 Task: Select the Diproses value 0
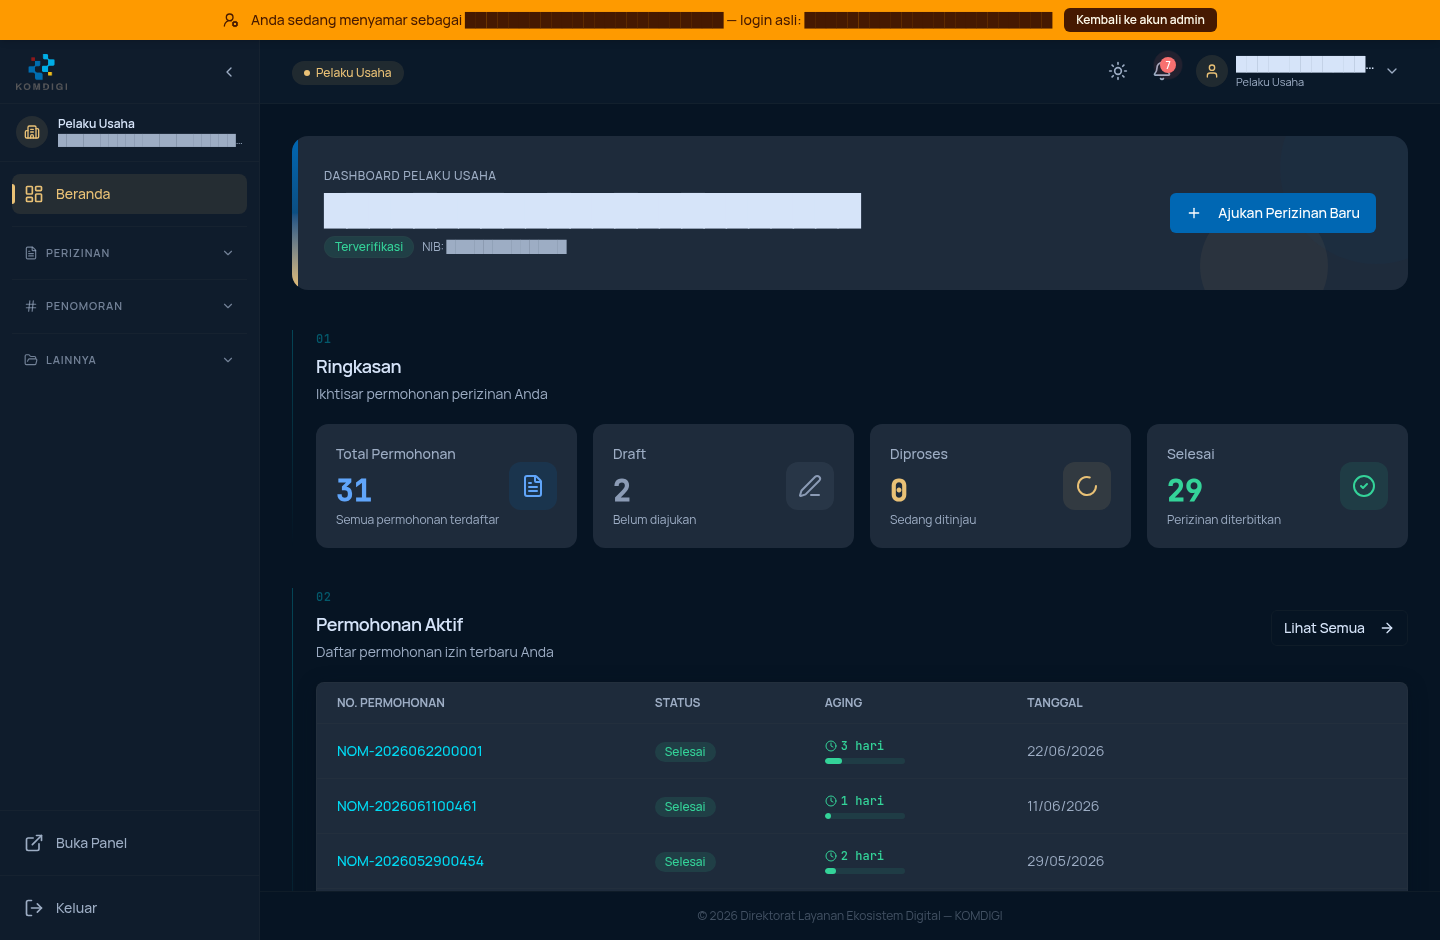point(899,490)
